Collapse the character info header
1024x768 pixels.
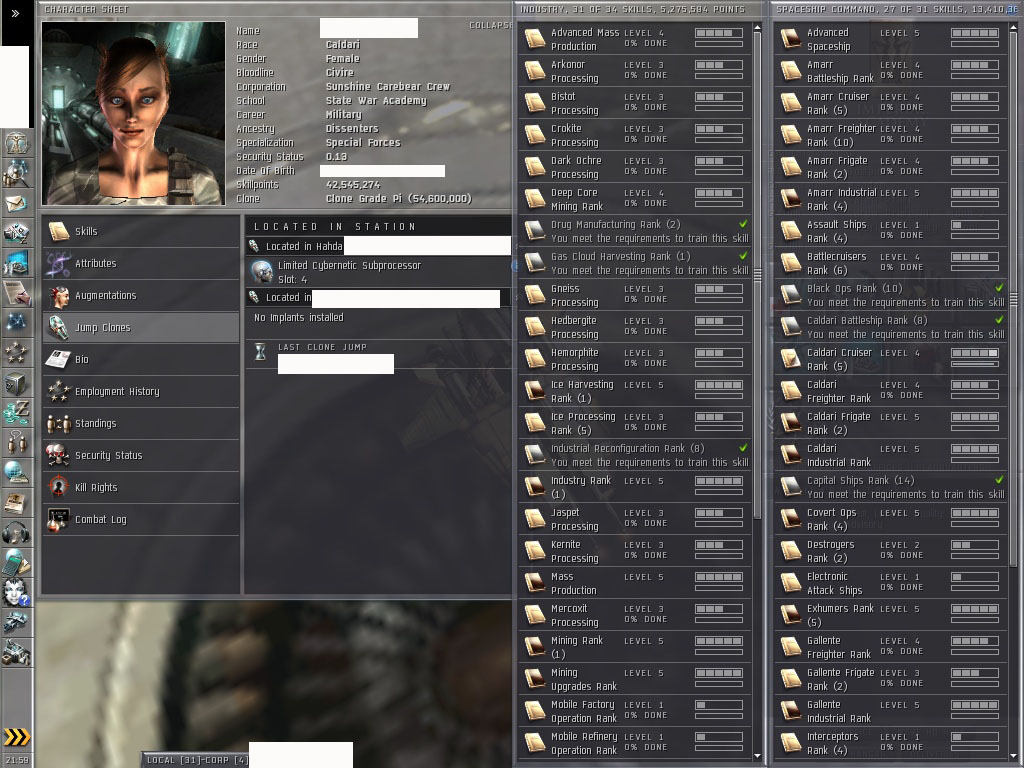point(490,25)
